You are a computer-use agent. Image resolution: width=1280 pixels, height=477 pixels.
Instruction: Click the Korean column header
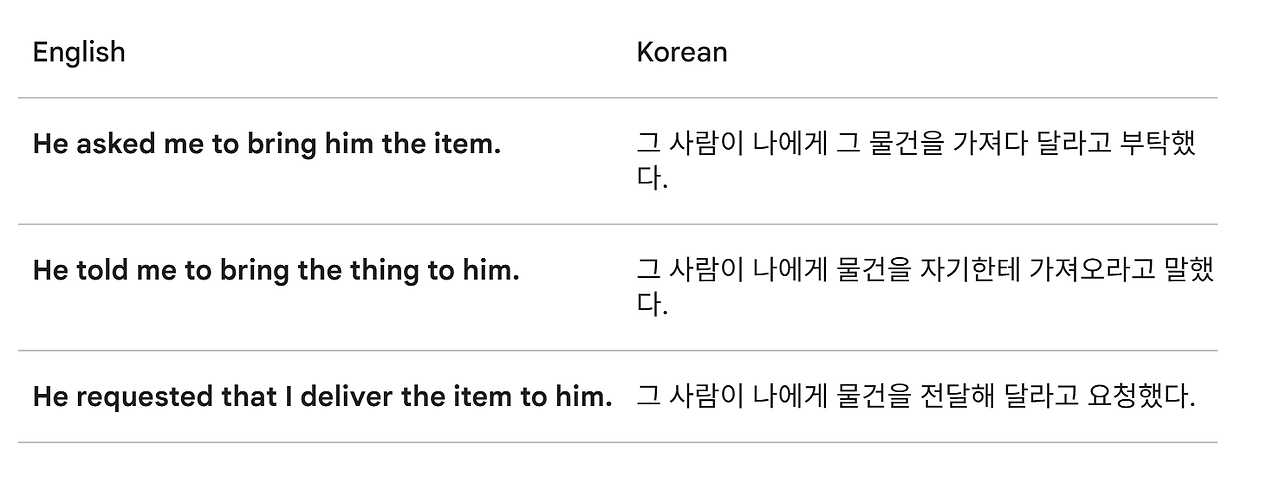click(x=681, y=52)
